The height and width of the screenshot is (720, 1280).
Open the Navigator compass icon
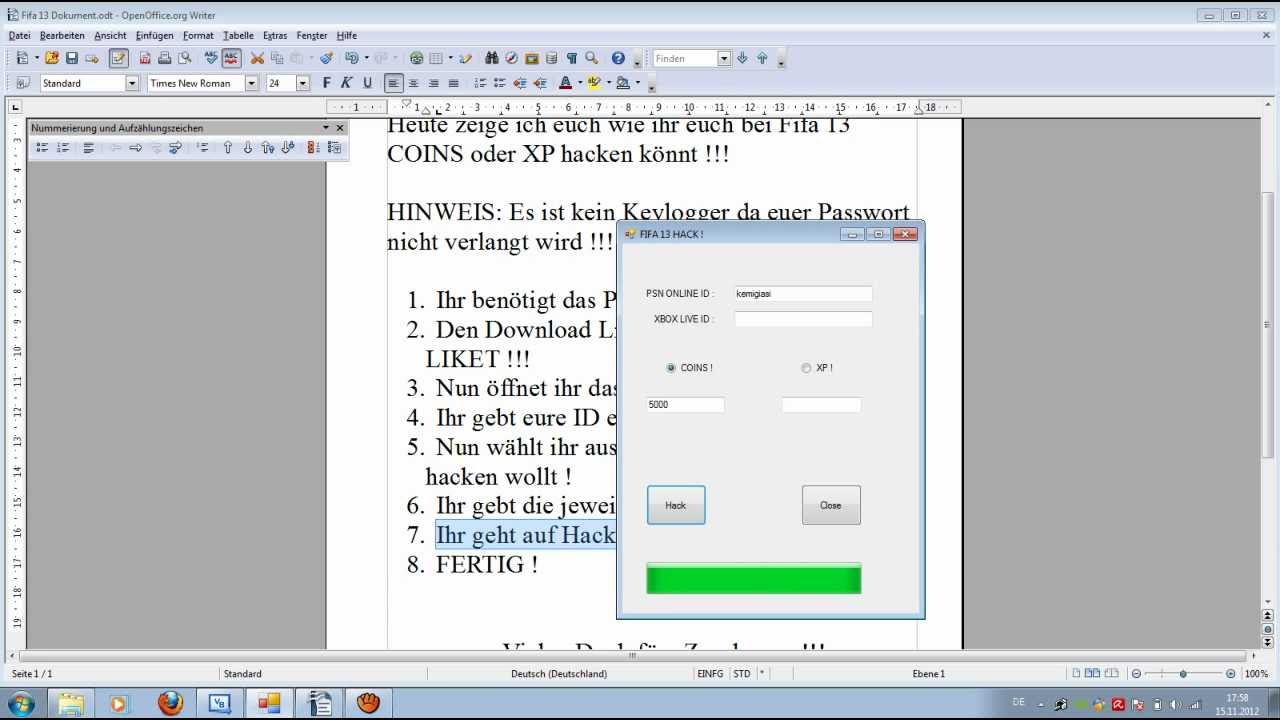click(x=512, y=58)
